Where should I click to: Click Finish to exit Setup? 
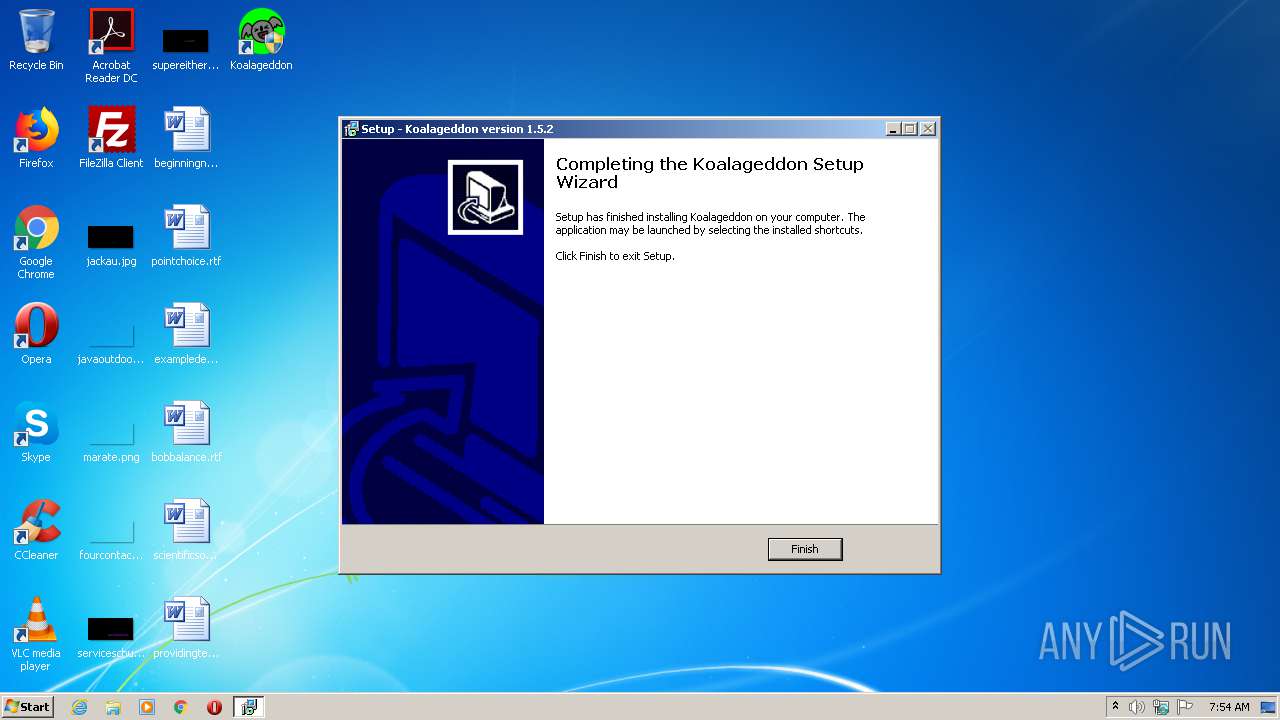click(x=805, y=549)
